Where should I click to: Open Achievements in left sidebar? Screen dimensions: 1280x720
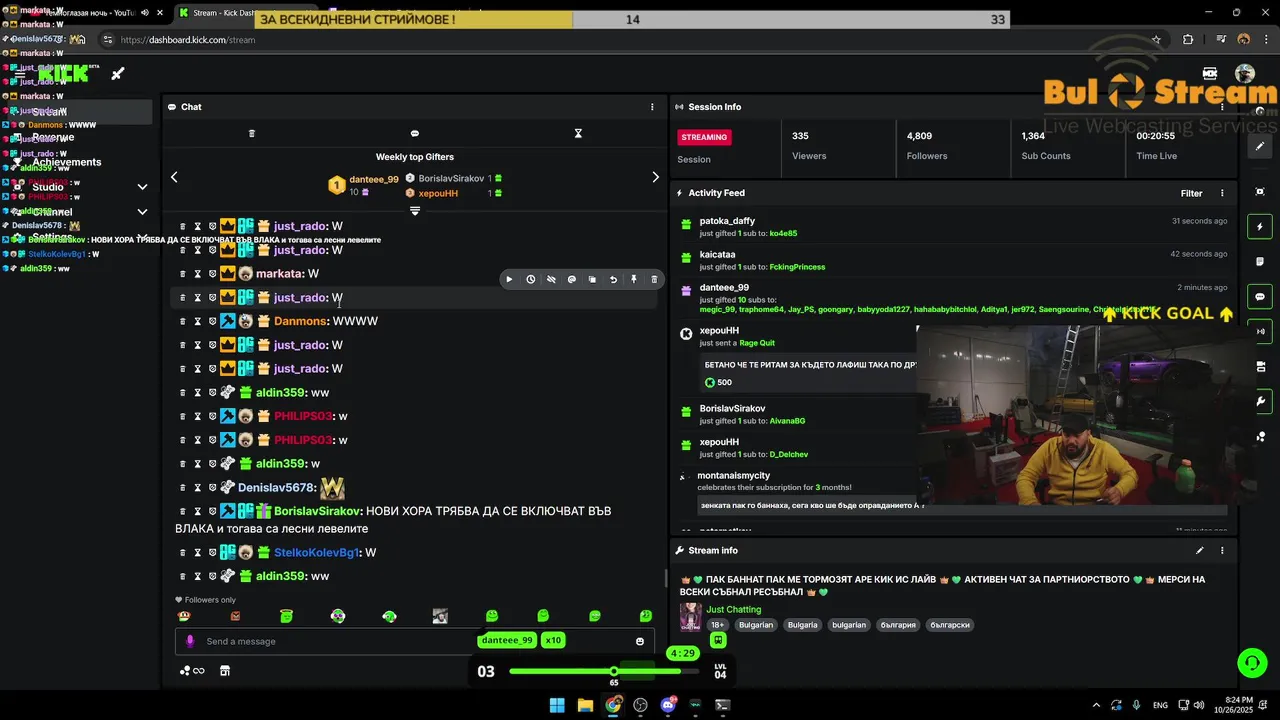(66, 162)
